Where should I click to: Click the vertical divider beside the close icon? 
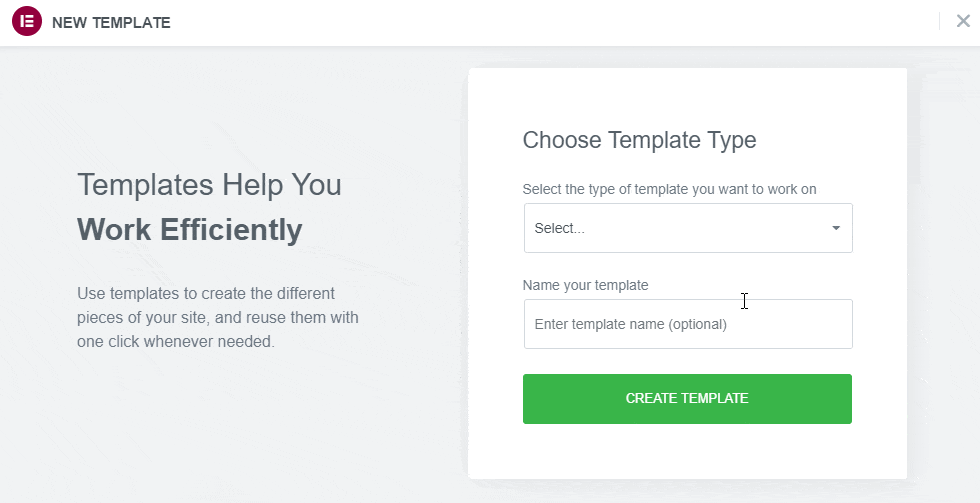click(940, 21)
